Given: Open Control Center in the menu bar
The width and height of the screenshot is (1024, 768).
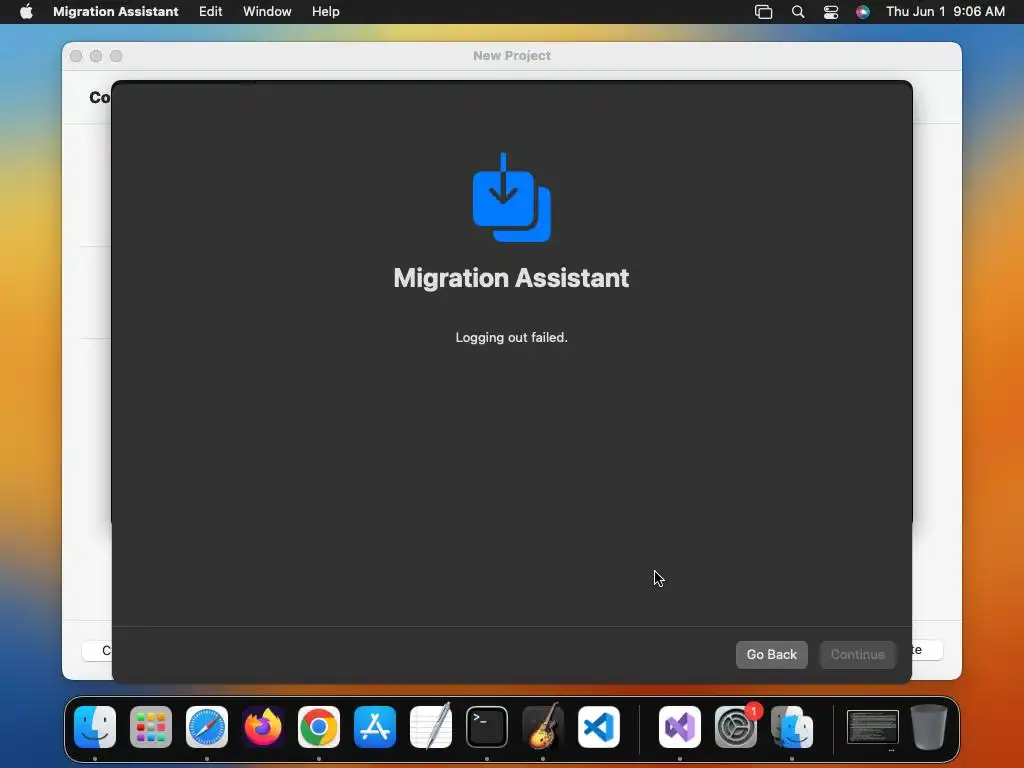Looking at the screenshot, I should pyautogui.click(x=831, y=12).
